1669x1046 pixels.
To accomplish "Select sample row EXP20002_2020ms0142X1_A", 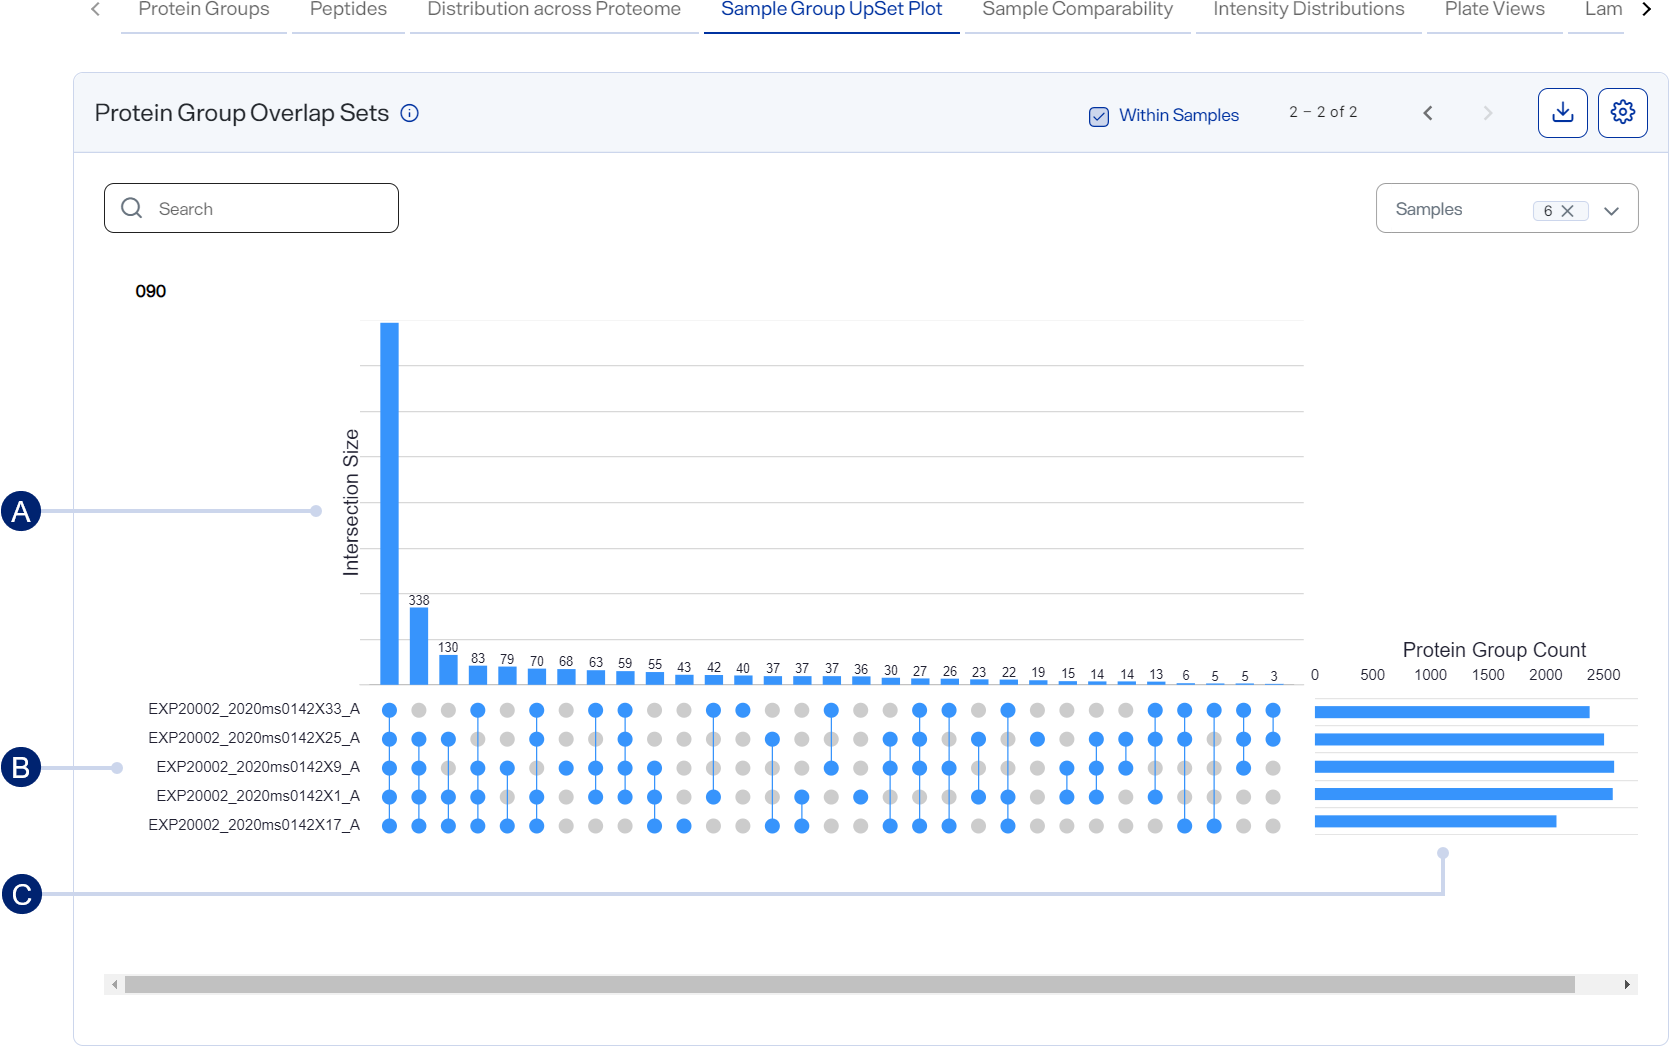I will tap(258, 796).
